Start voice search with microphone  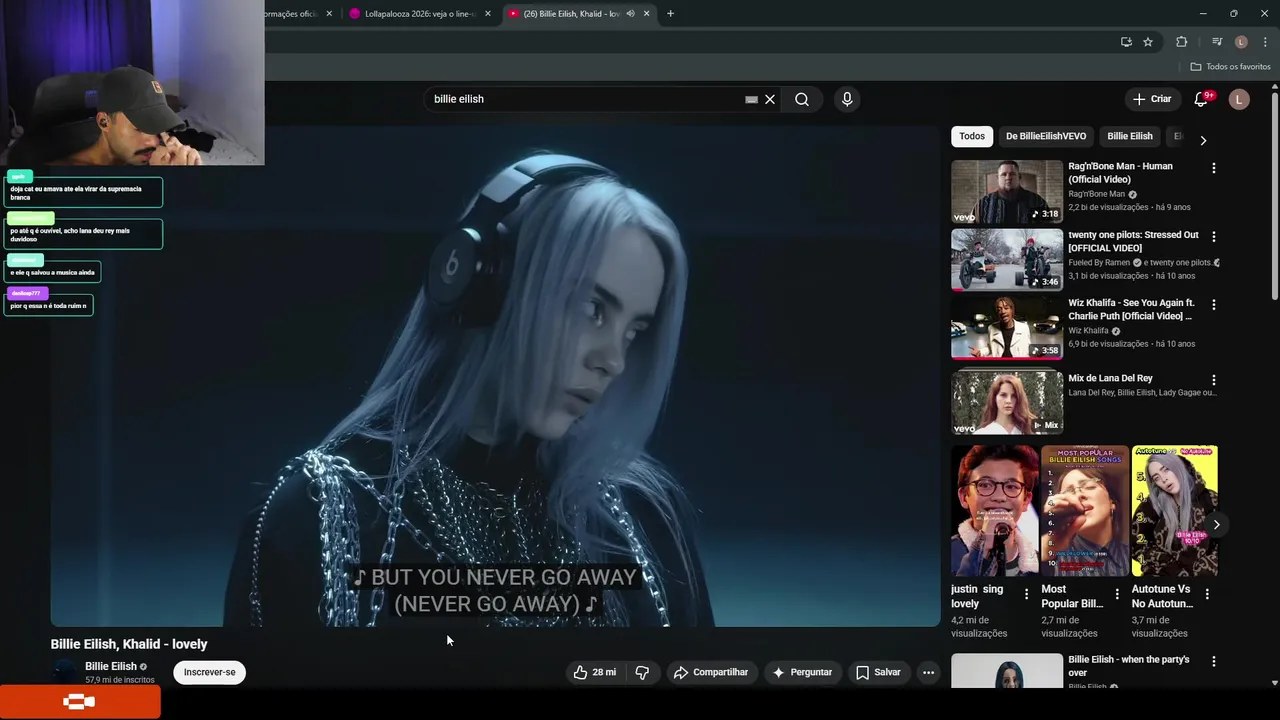(x=847, y=99)
